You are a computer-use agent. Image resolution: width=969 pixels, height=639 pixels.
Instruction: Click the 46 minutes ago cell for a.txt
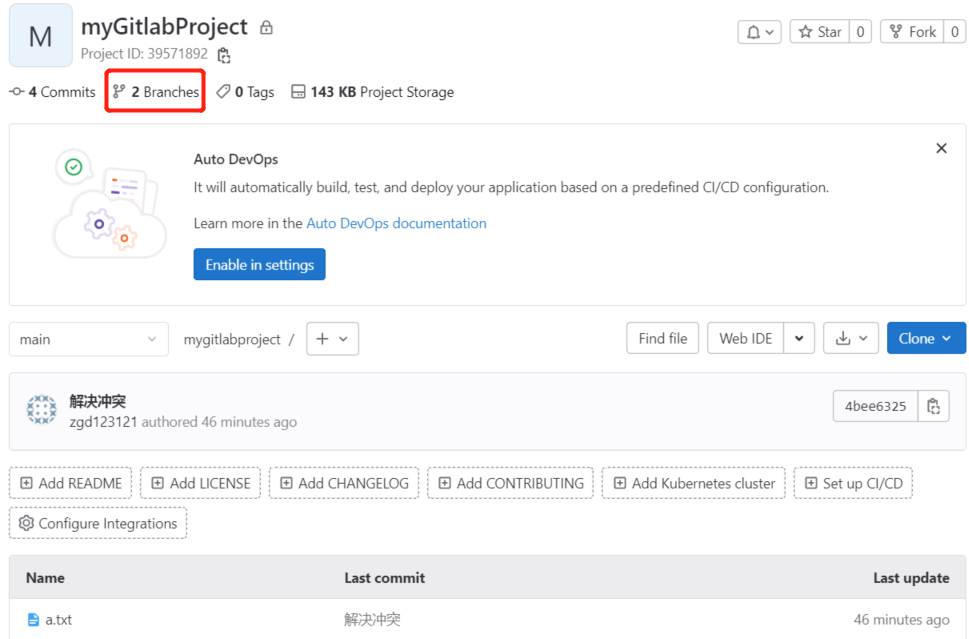coord(902,619)
